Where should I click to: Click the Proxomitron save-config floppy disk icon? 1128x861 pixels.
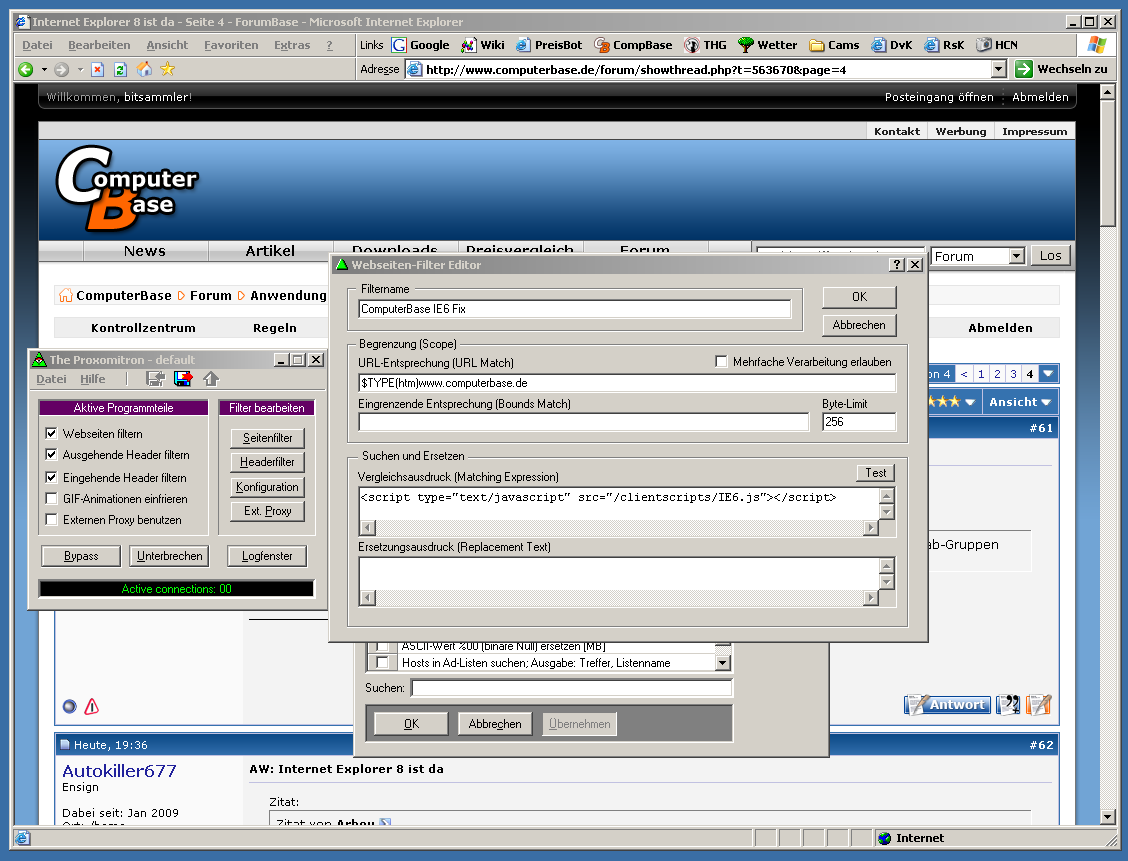point(183,378)
